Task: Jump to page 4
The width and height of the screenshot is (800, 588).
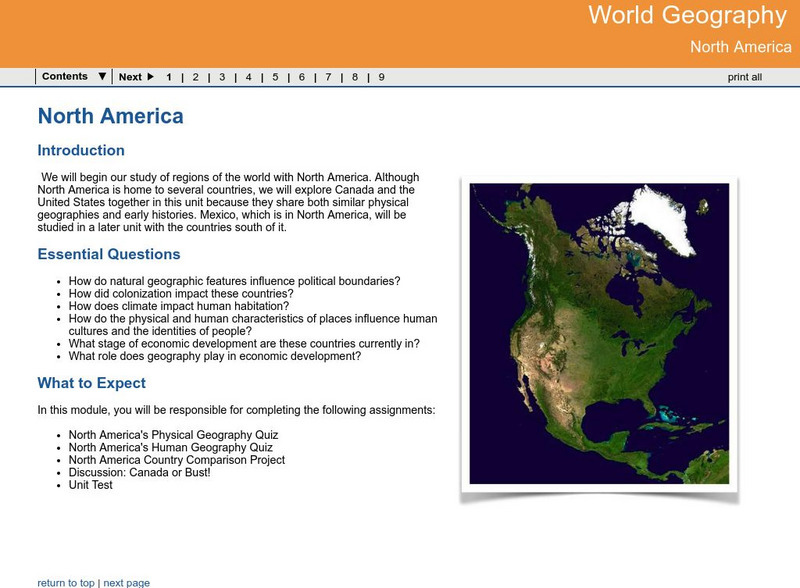Action: point(248,77)
